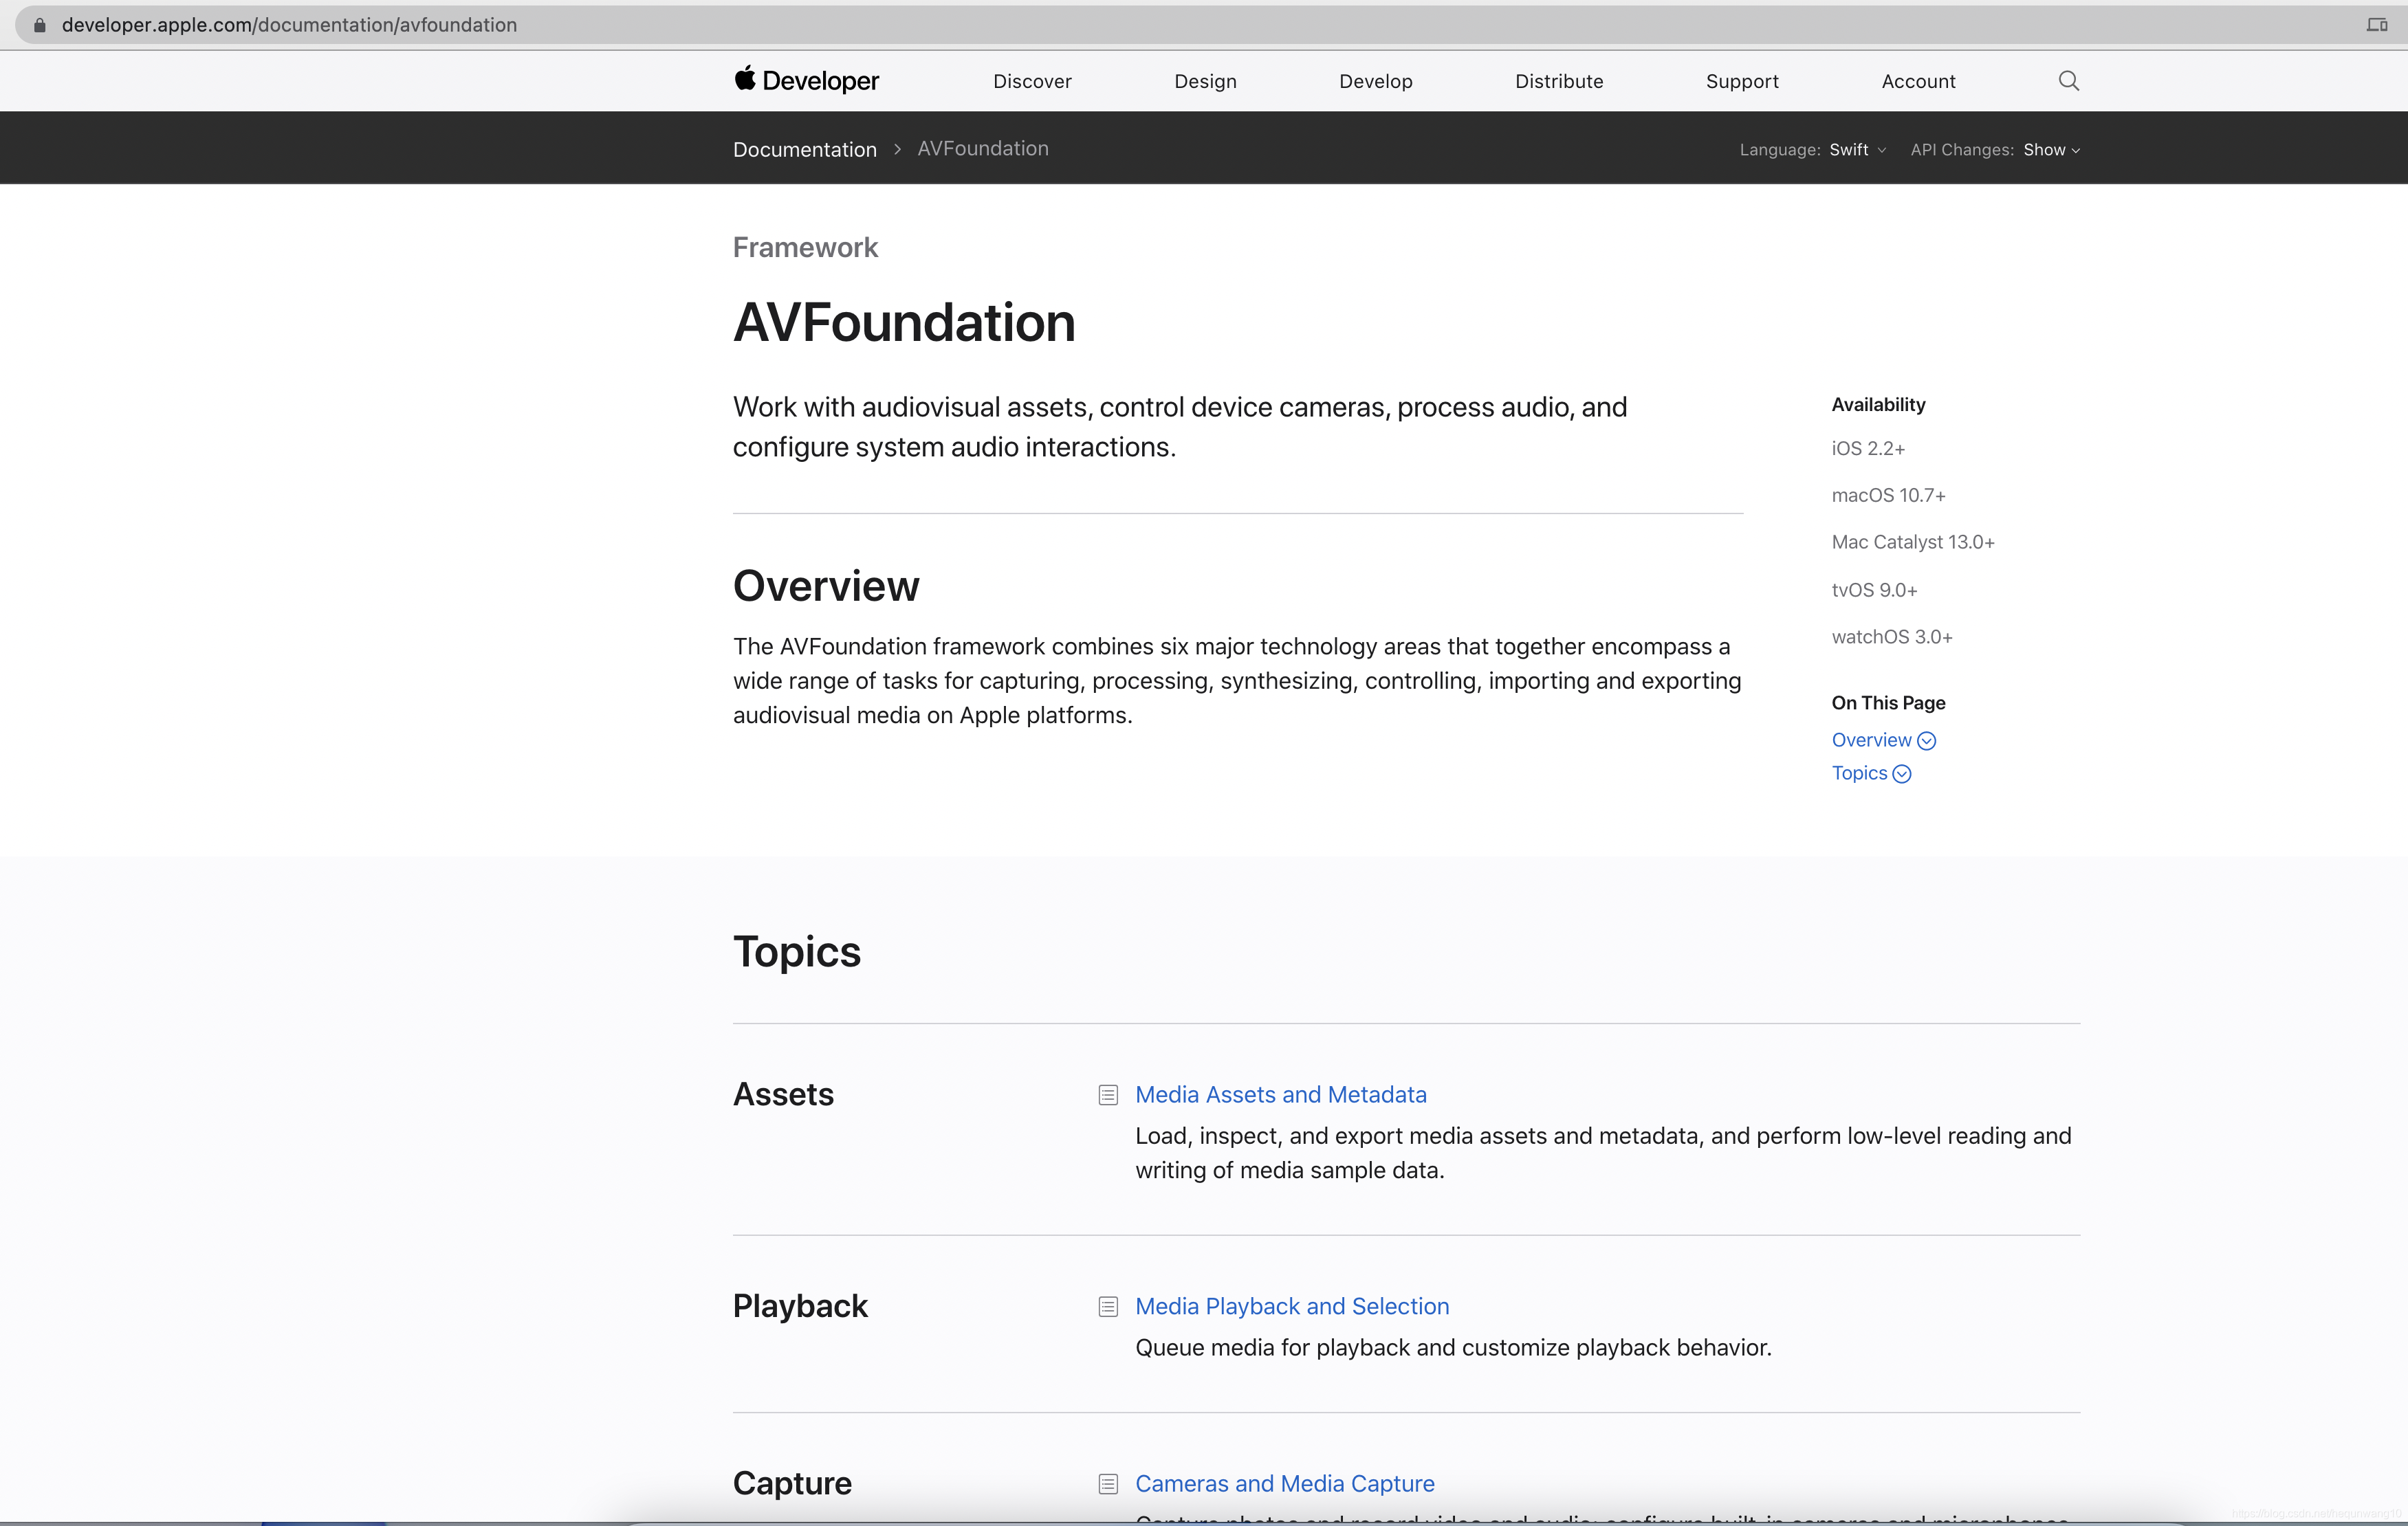Open the Develop menu
Screen dimensions: 2408x1526
coord(1375,81)
